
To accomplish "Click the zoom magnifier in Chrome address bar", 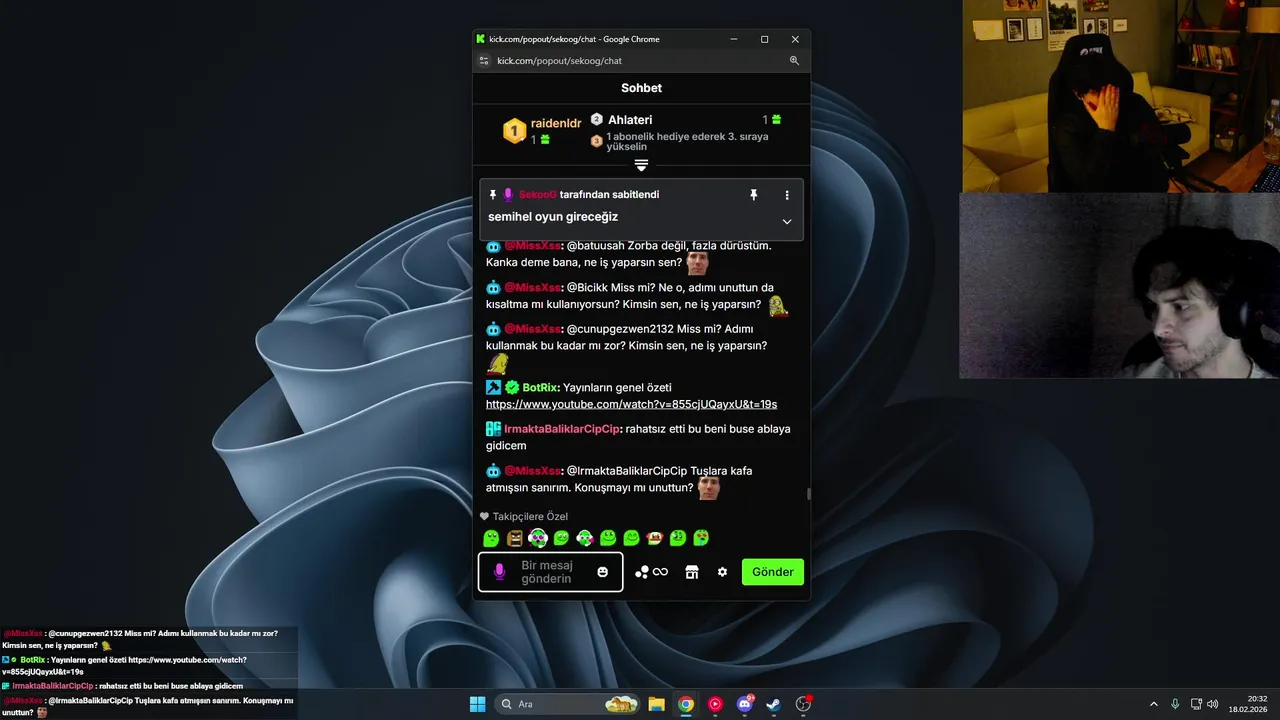I will (x=794, y=61).
